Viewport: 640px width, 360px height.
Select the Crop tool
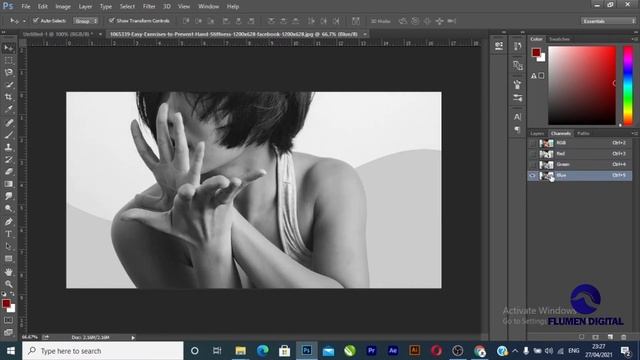pyautogui.click(x=8, y=97)
